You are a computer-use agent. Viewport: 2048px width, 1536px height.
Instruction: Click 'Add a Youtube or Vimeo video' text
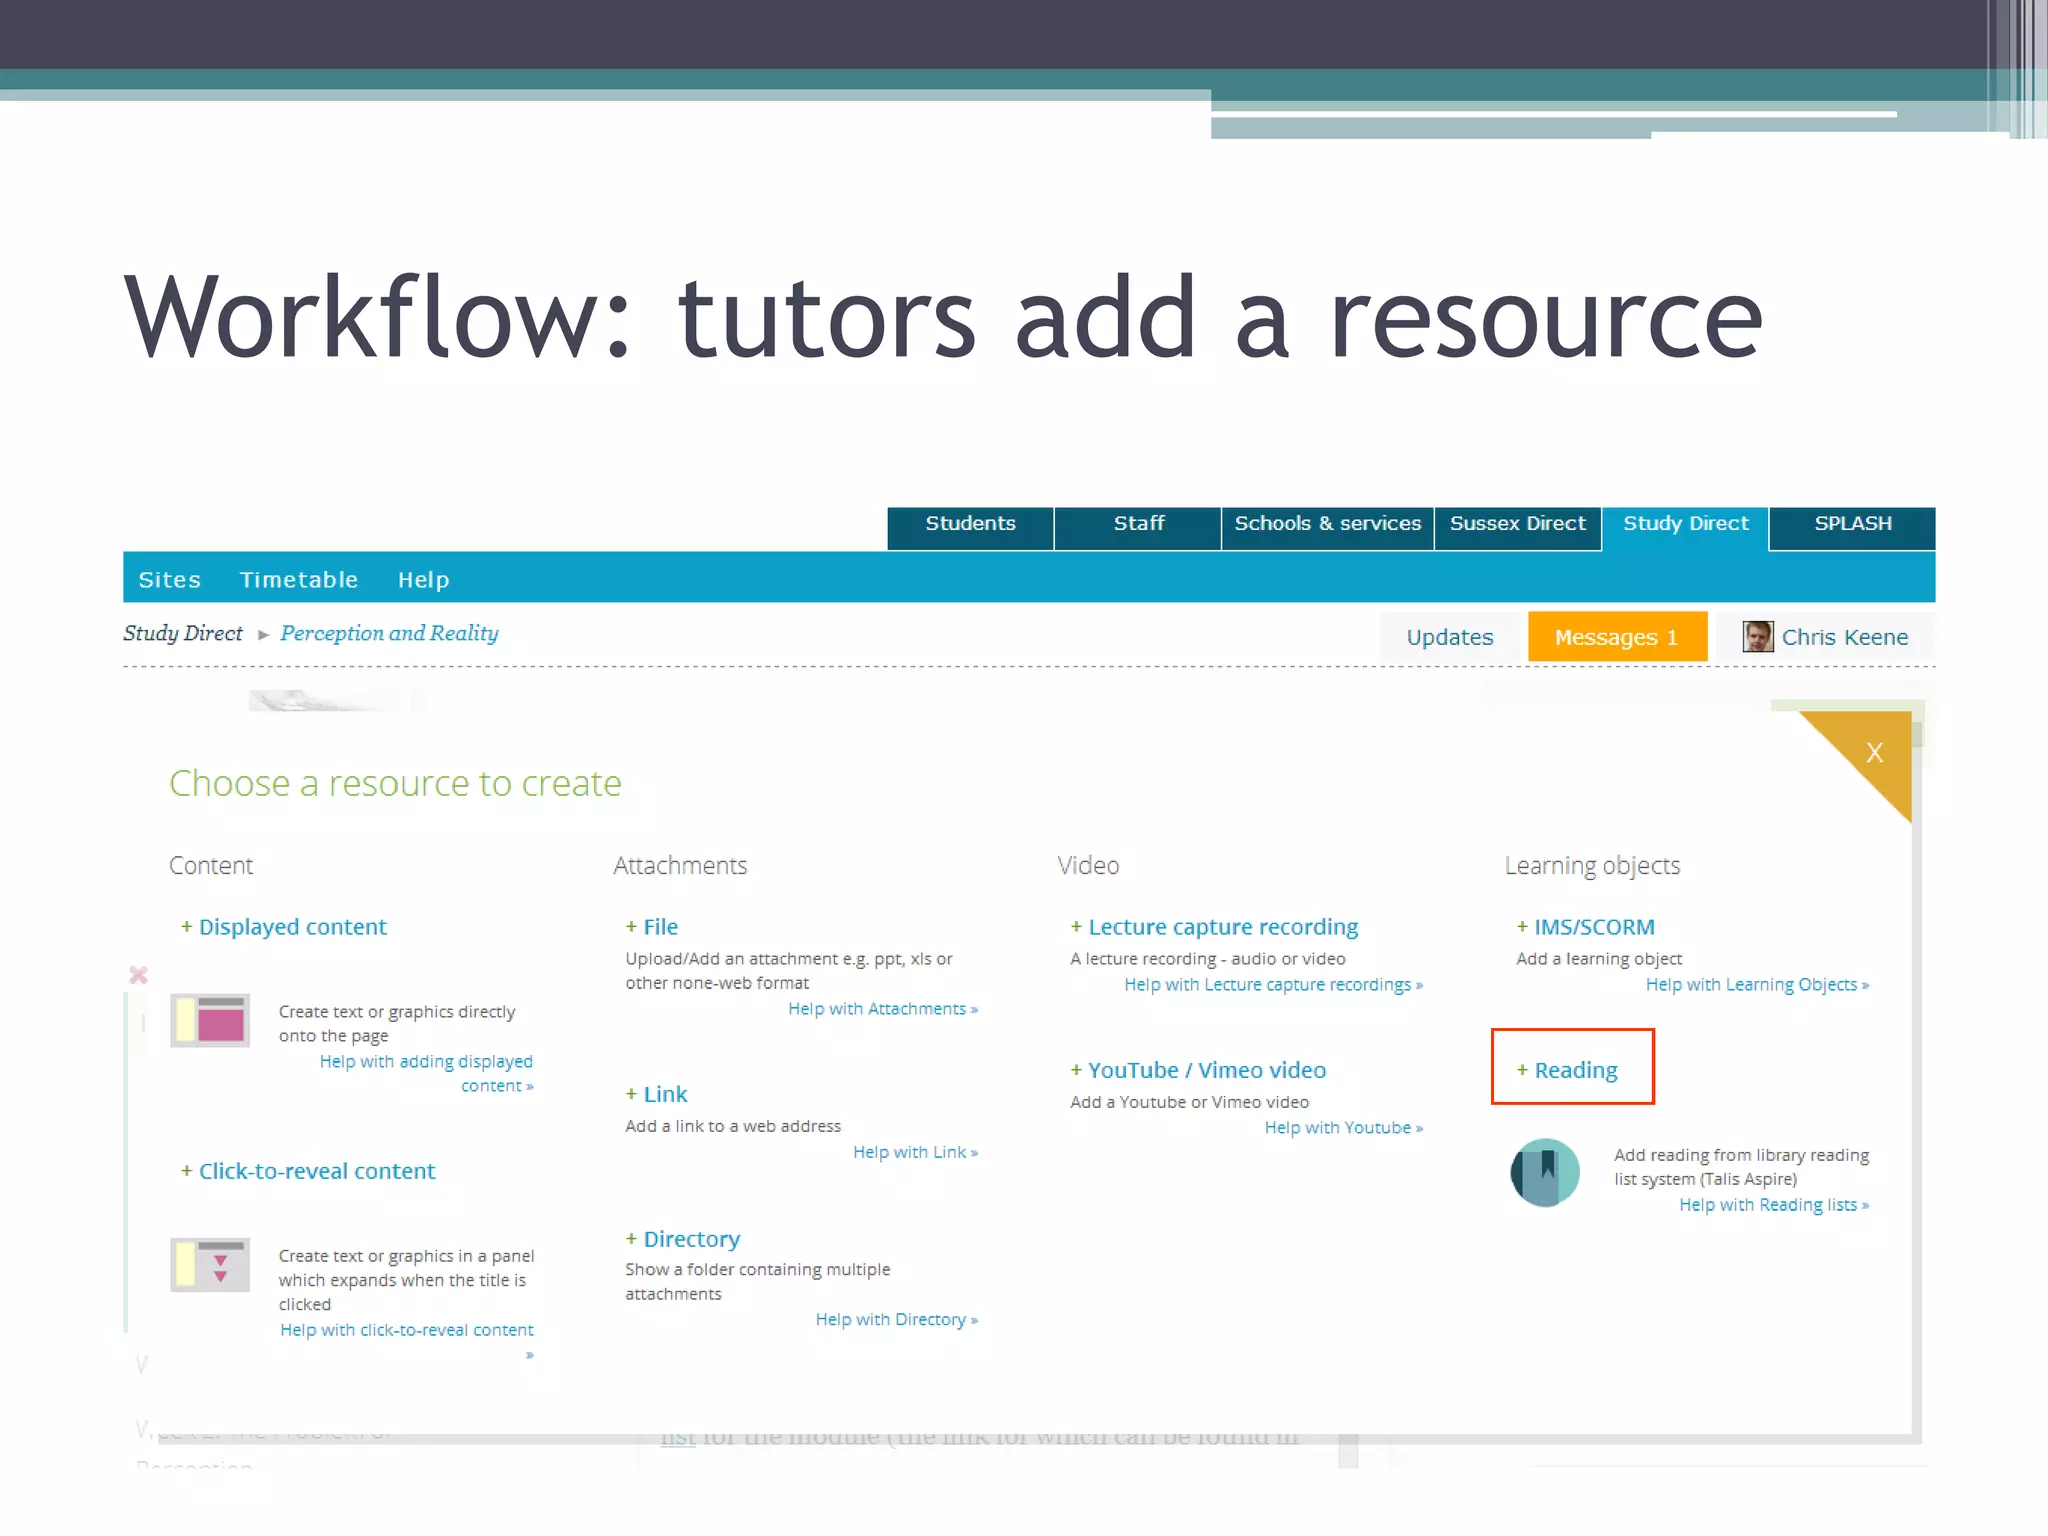click(1189, 1102)
